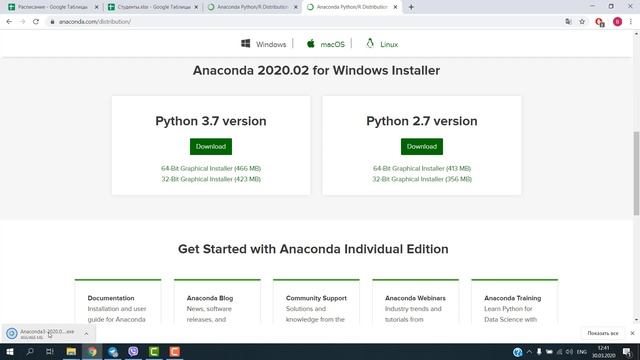Open the Windows Start menu
Viewport: 640px width, 360px height.
coord(10,351)
